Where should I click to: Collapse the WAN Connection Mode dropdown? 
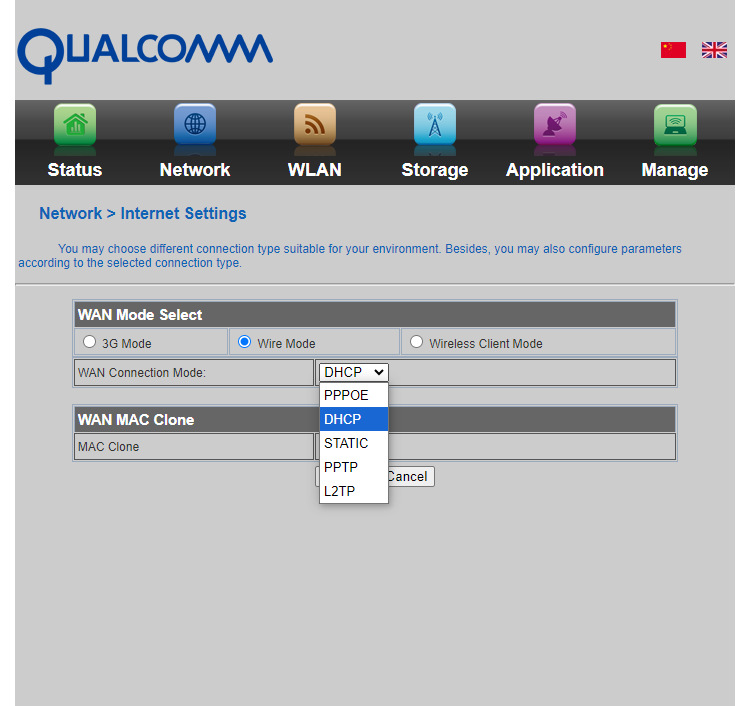(353, 372)
